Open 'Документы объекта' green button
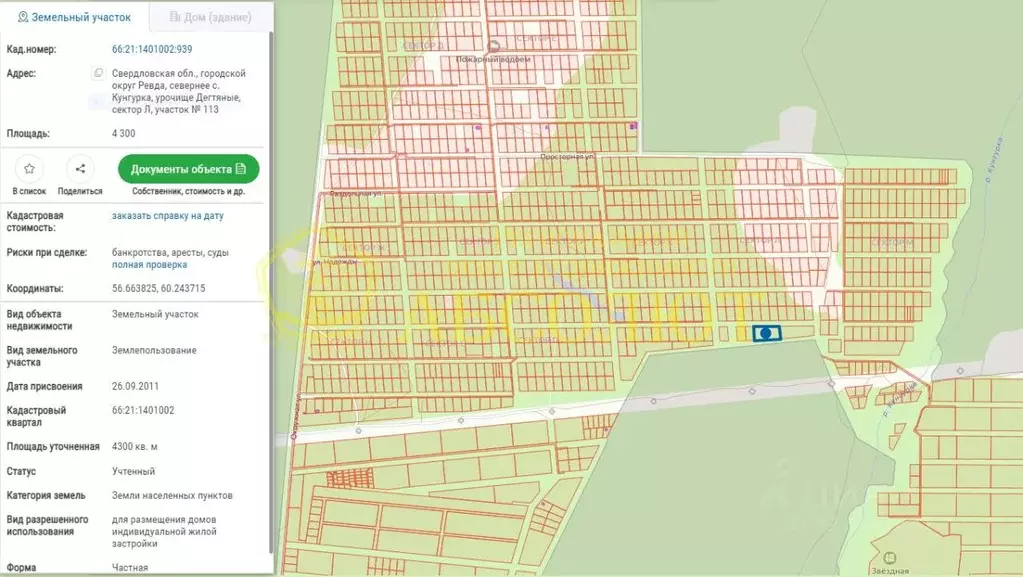 pos(188,169)
